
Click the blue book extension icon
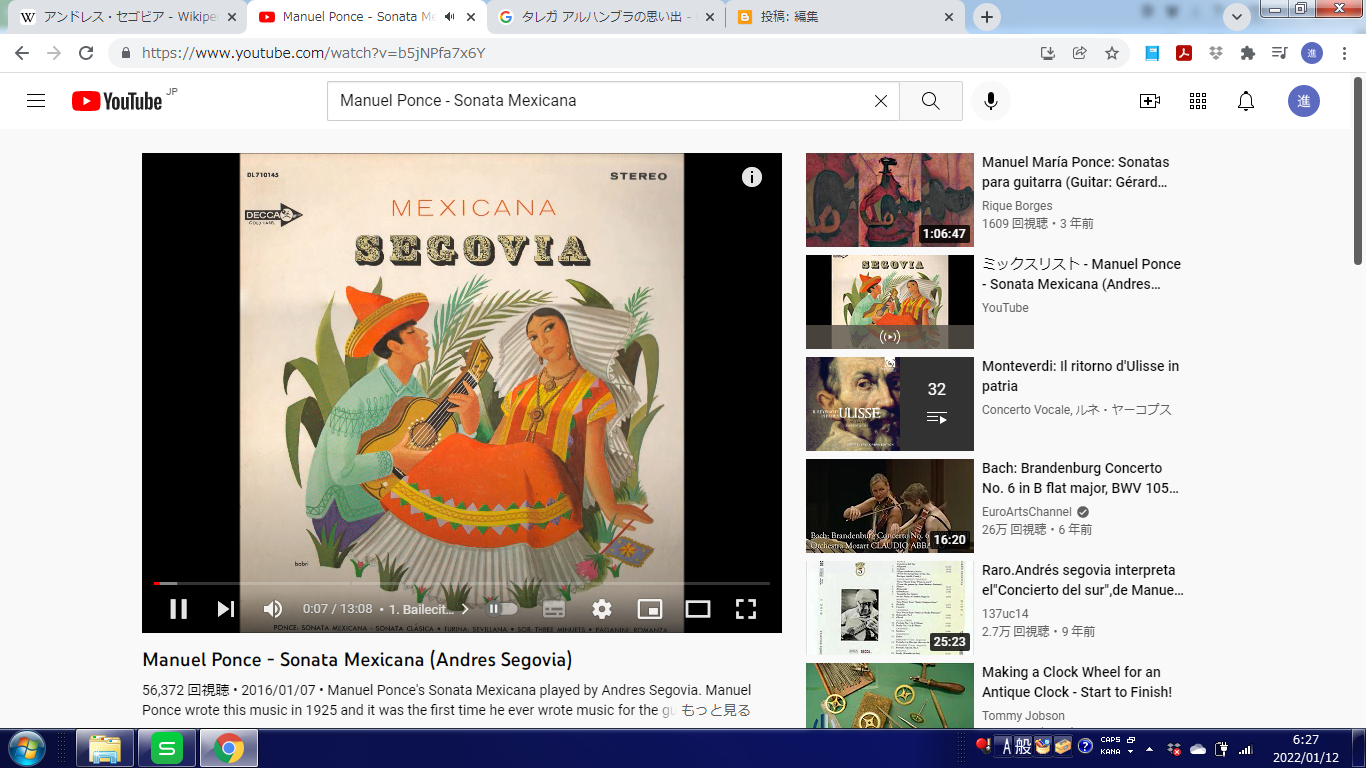tap(1152, 53)
